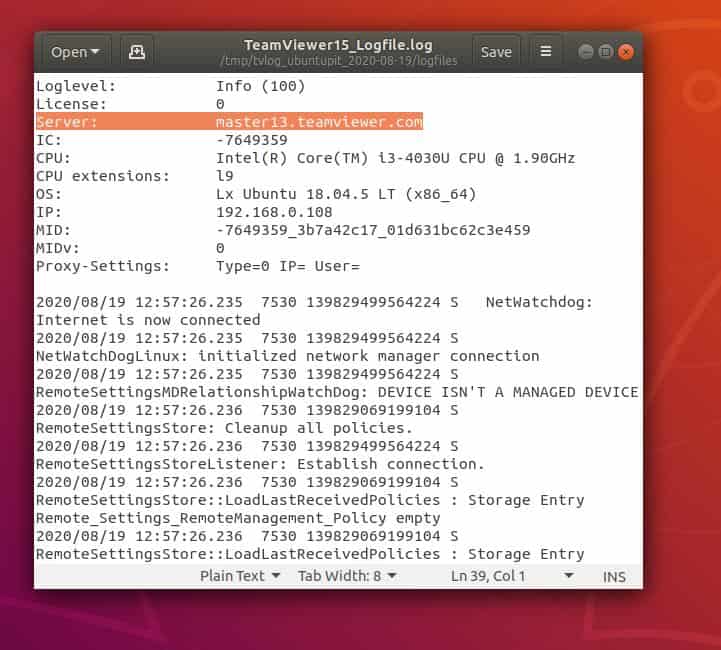Image resolution: width=721 pixels, height=650 pixels.
Task: Create a new document via toolbar icon
Action: (137, 52)
